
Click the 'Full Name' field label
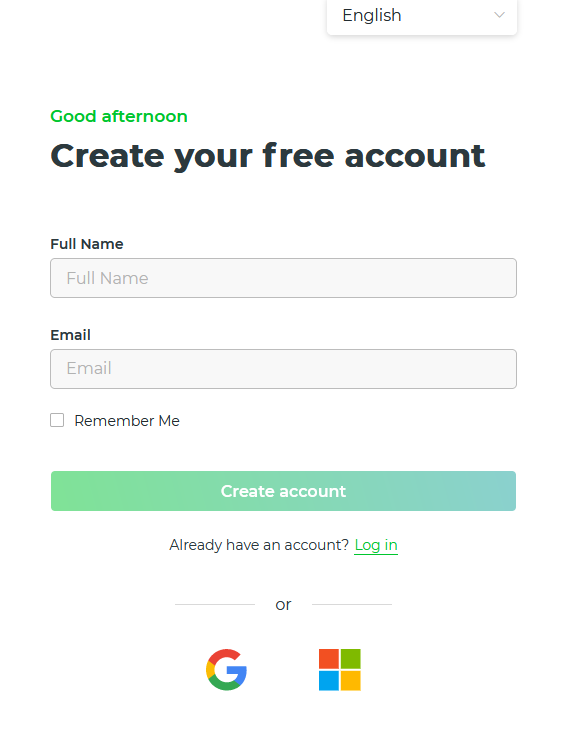tap(87, 244)
